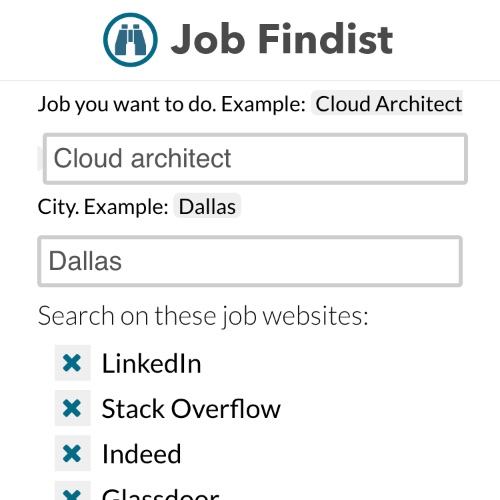The image size is (500, 500).
Task: Click the Glassdoor website label
Action: (161, 494)
